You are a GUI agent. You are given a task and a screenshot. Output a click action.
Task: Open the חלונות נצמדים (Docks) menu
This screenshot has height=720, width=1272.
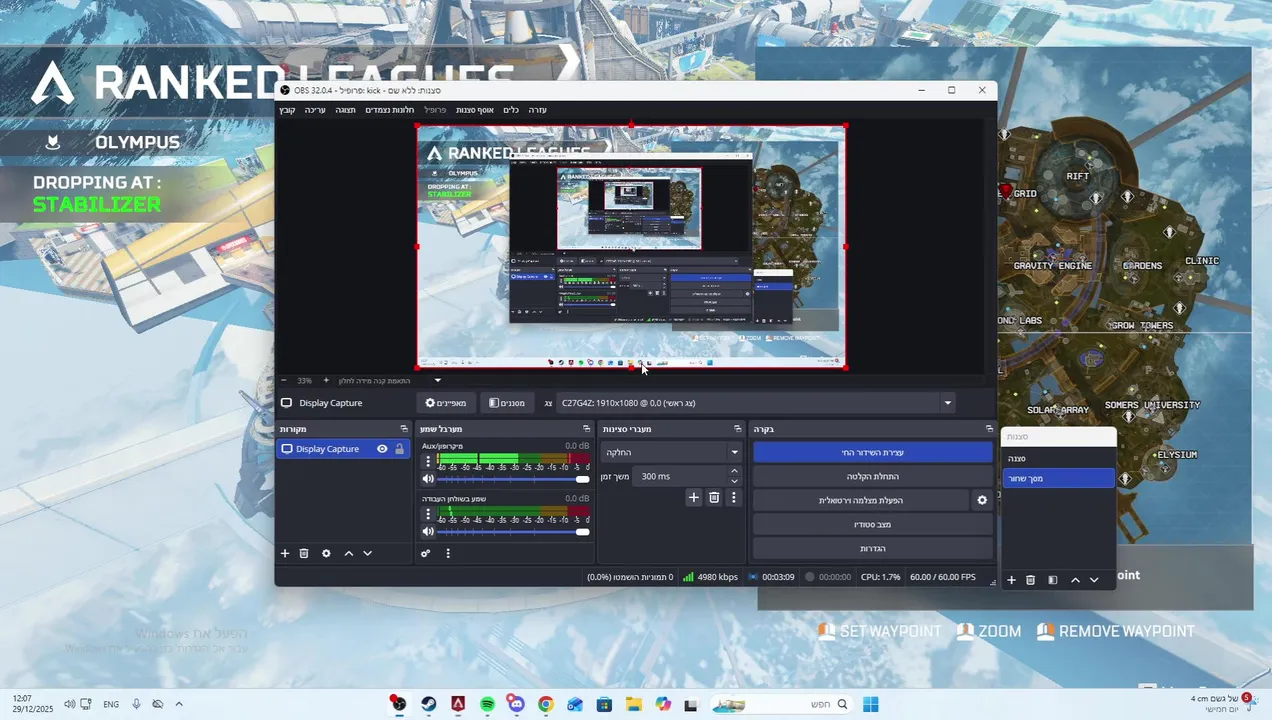point(390,110)
